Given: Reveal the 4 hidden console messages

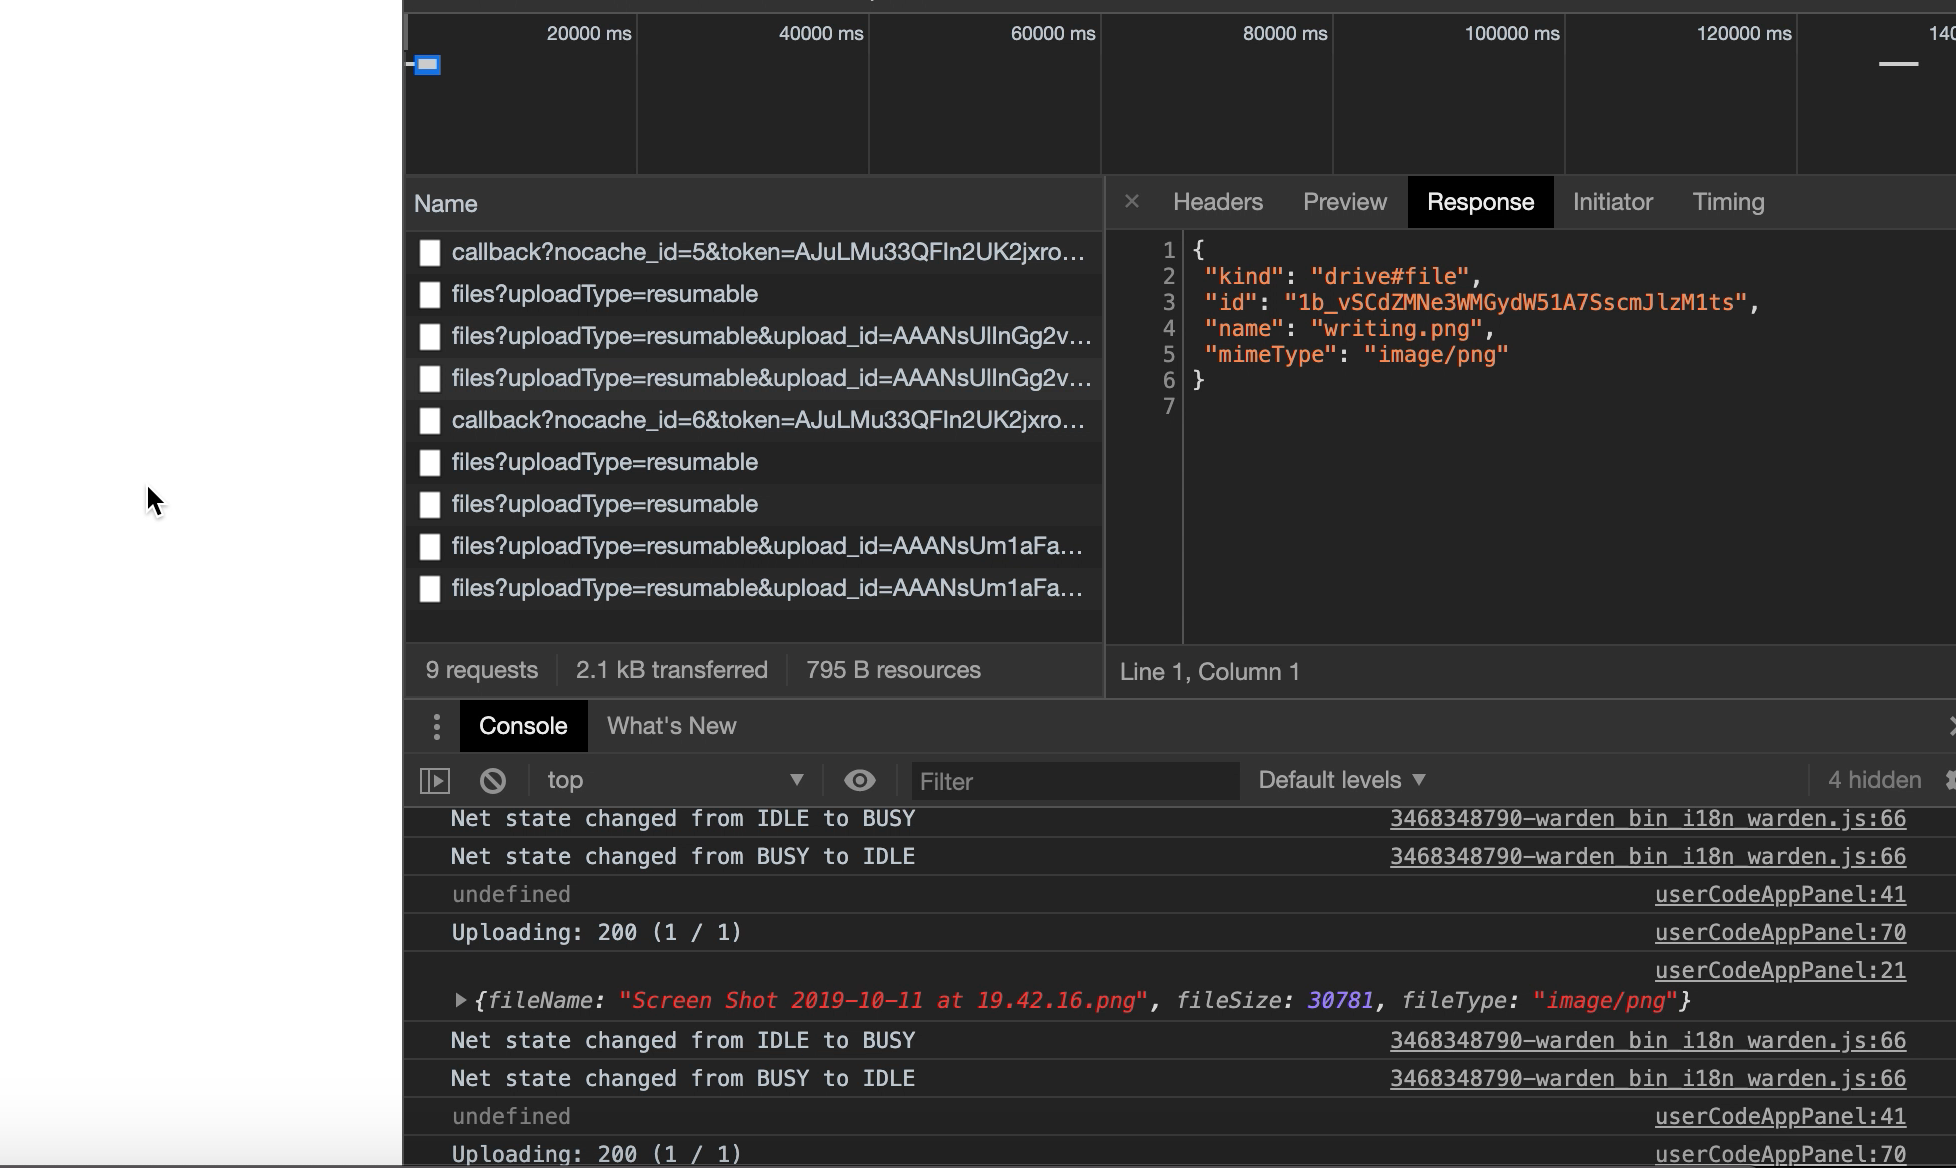Looking at the screenshot, I should pos(1872,780).
